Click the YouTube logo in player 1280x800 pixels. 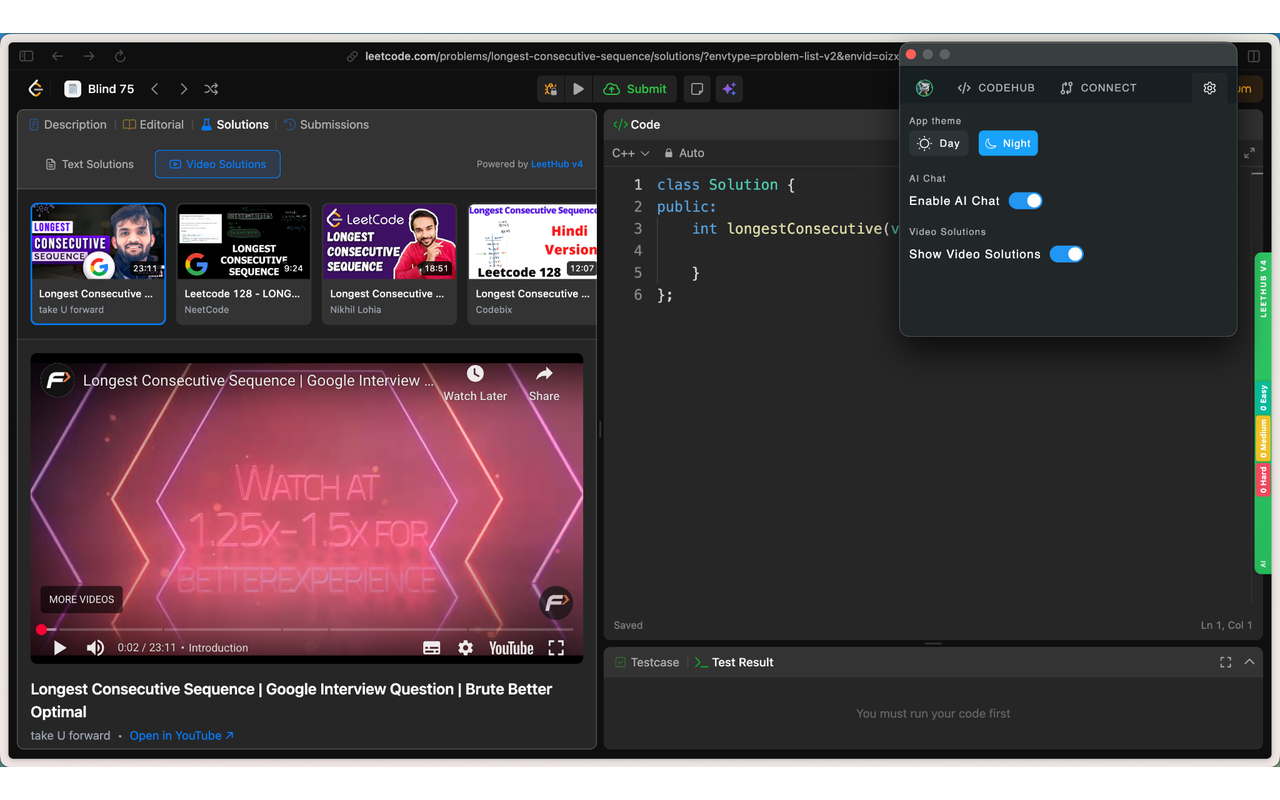[511, 648]
